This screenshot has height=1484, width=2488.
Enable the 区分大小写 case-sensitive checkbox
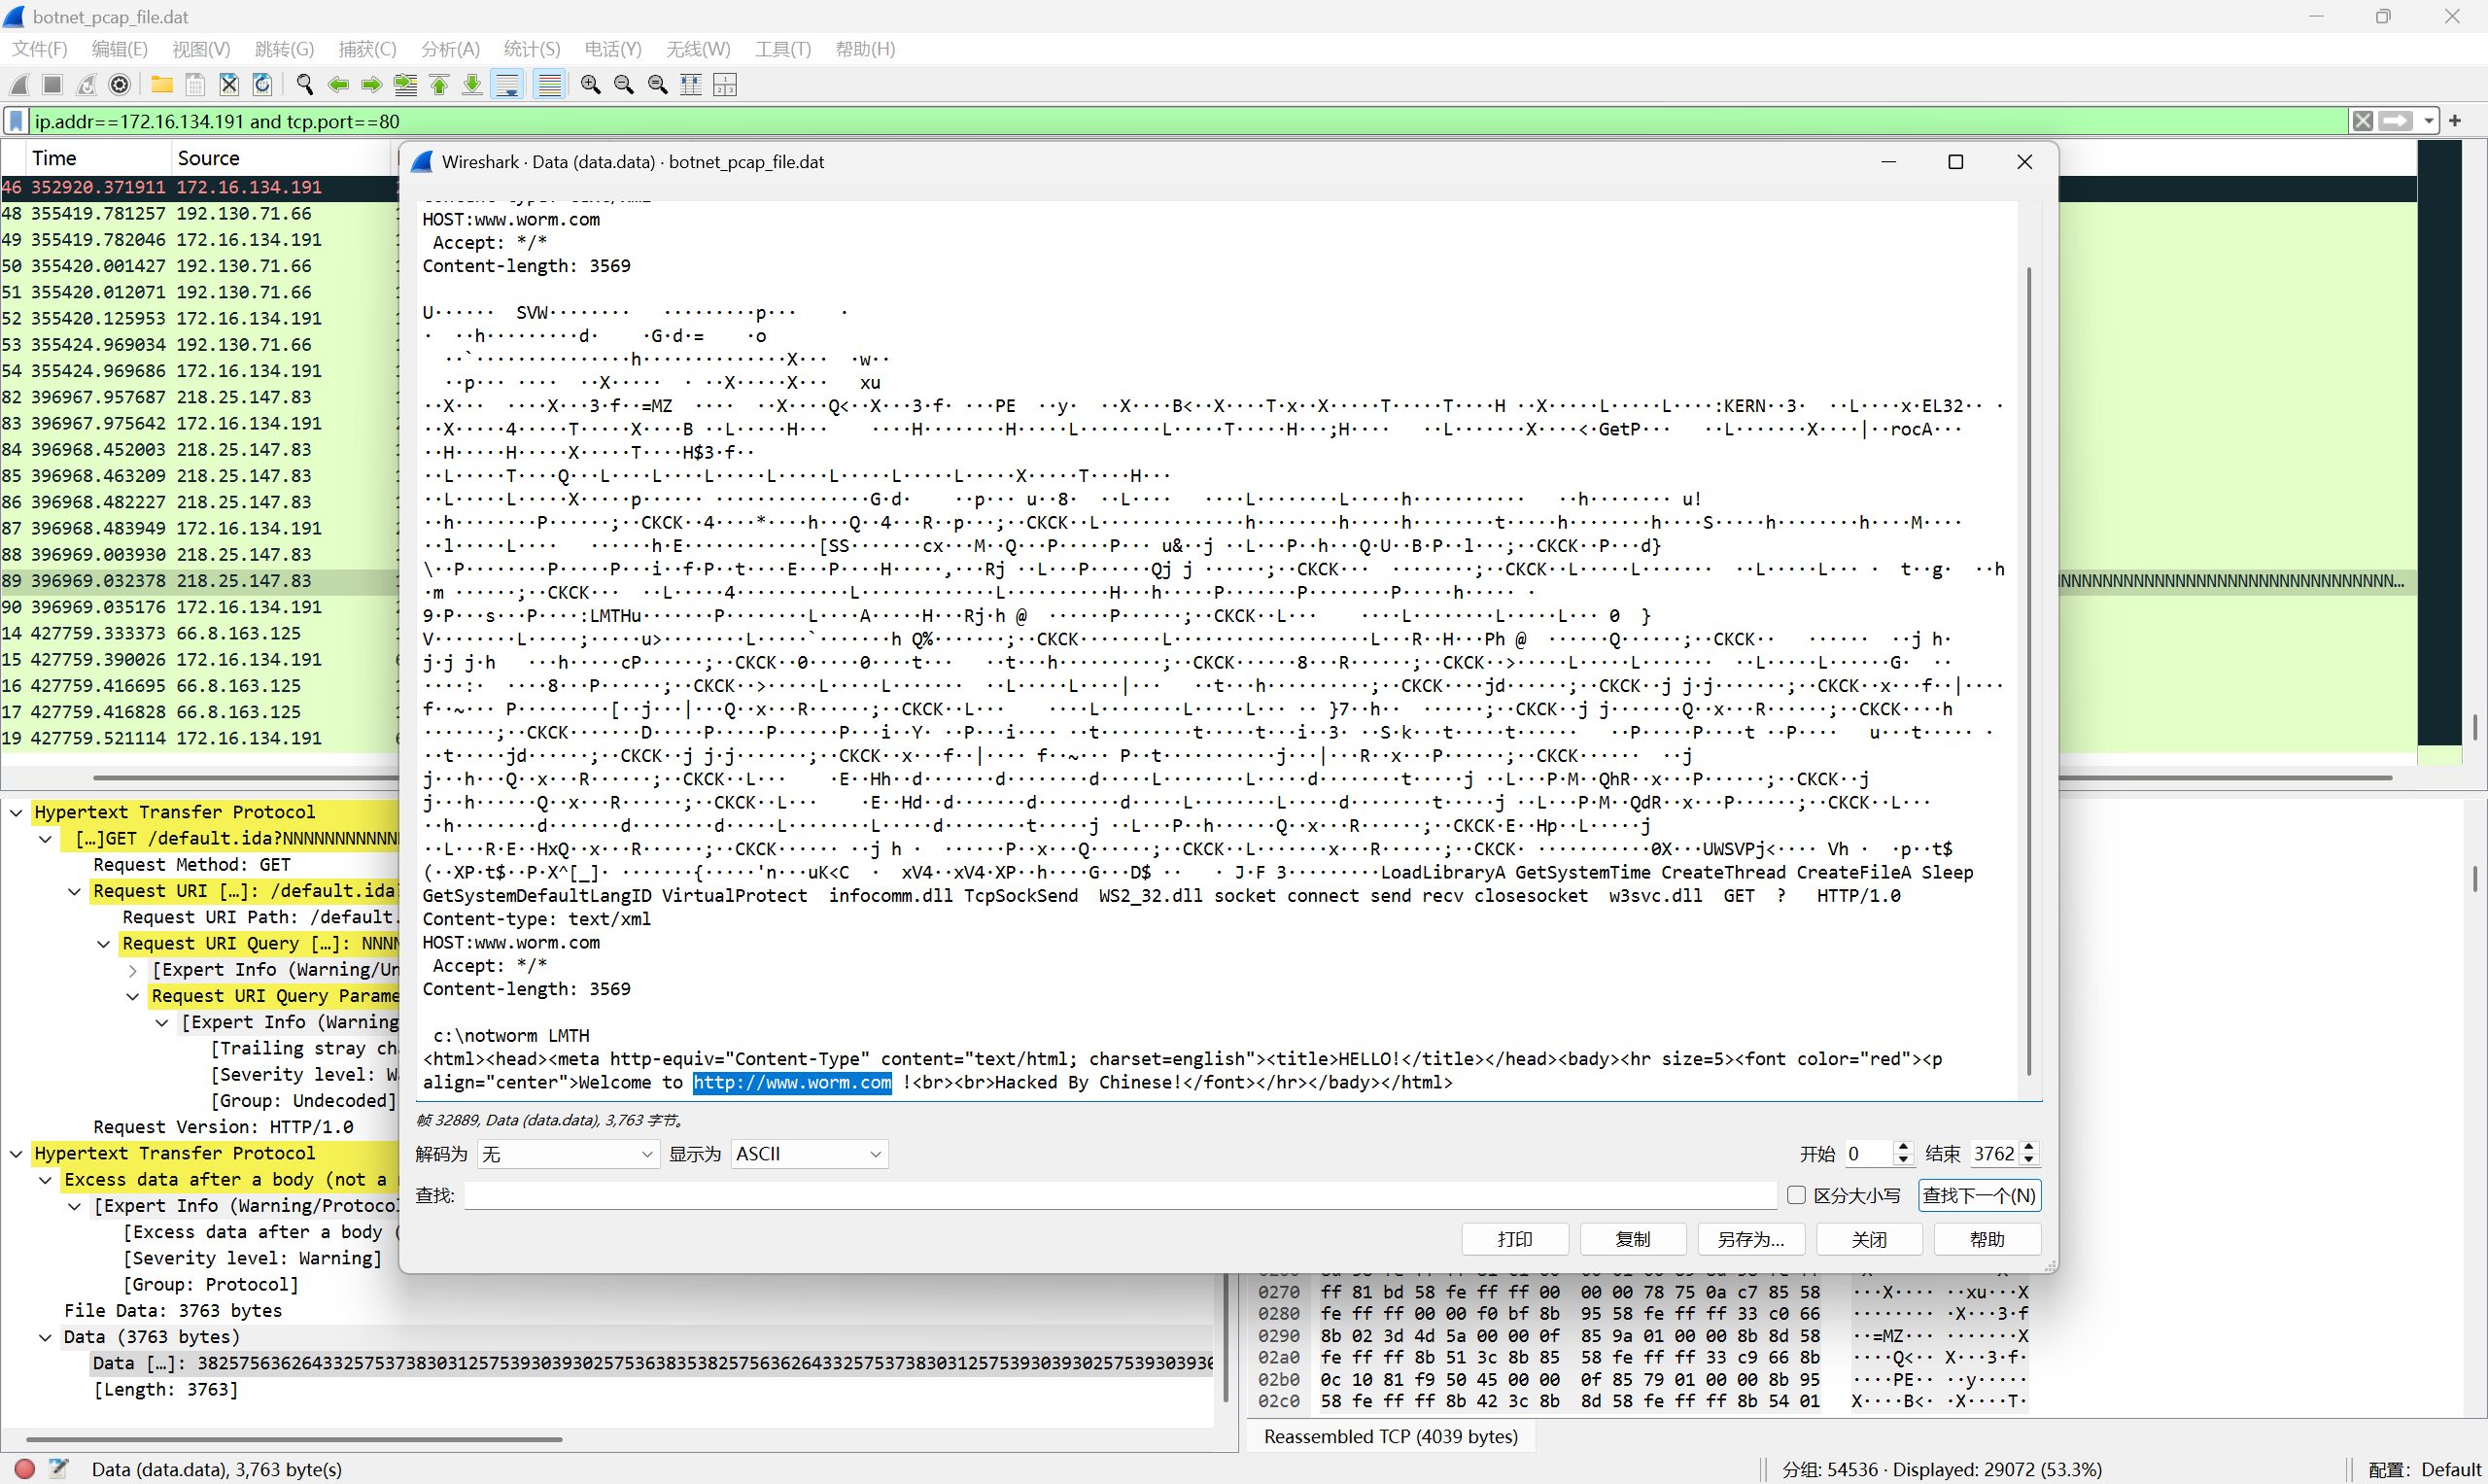coord(1796,1195)
